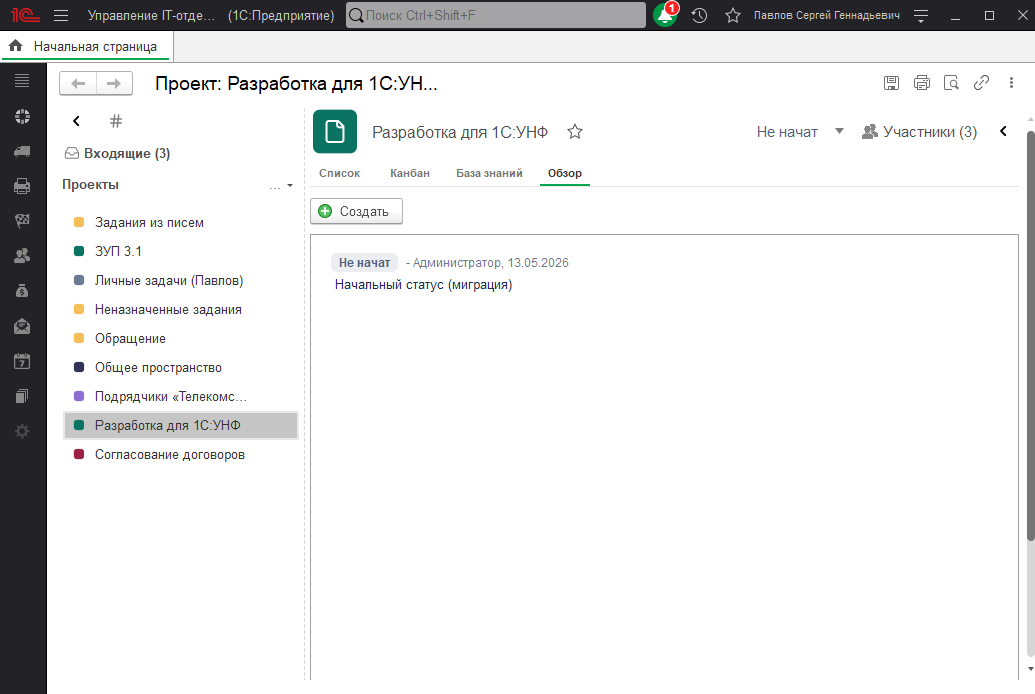
Task: Click the vertical scrollbar on the right
Action: 1030,337
